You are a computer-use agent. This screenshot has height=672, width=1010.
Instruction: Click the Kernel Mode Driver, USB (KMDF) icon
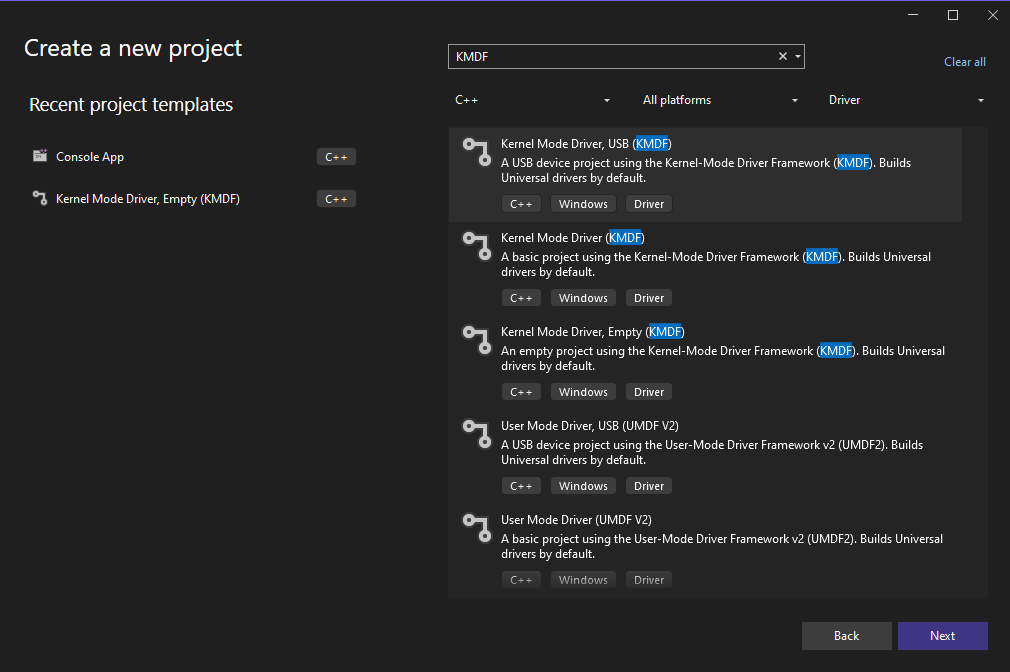click(477, 152)
